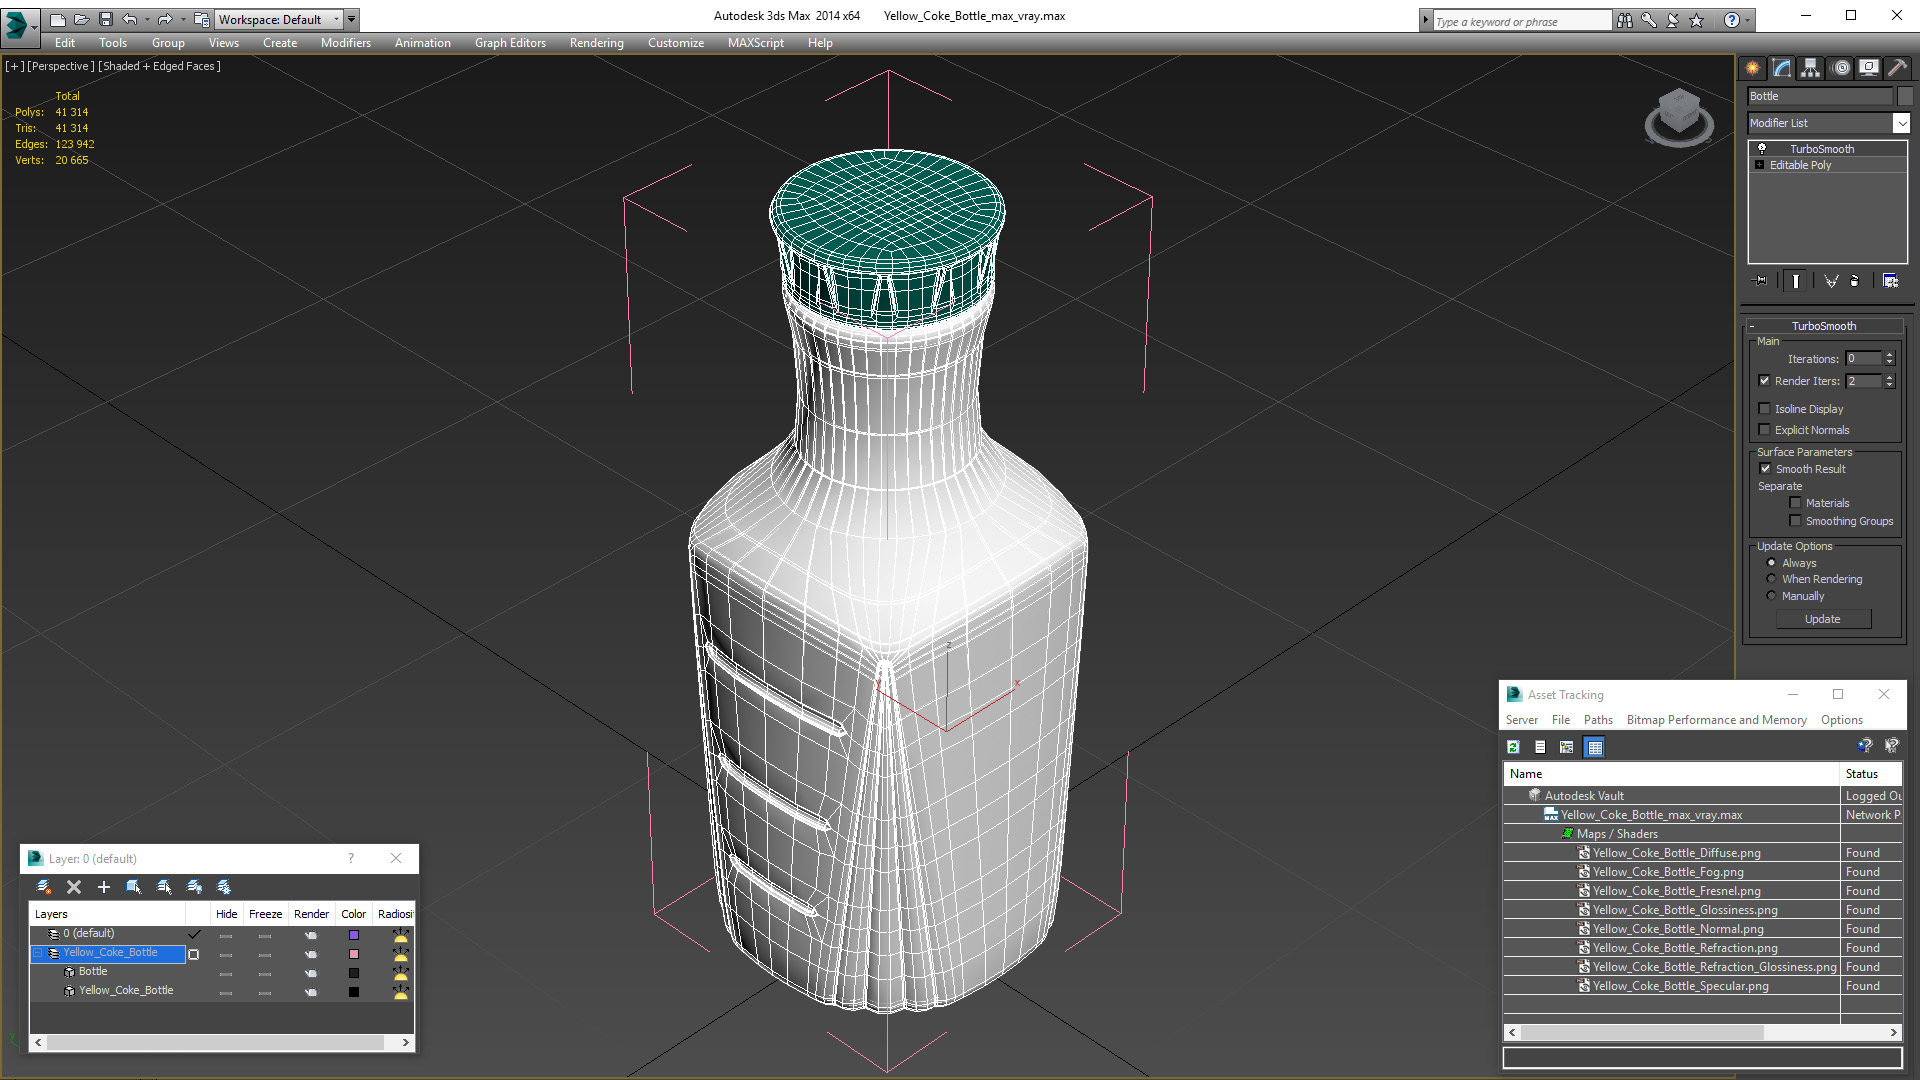Toggle Show End Result in the modifier stack

(1796, 281)
